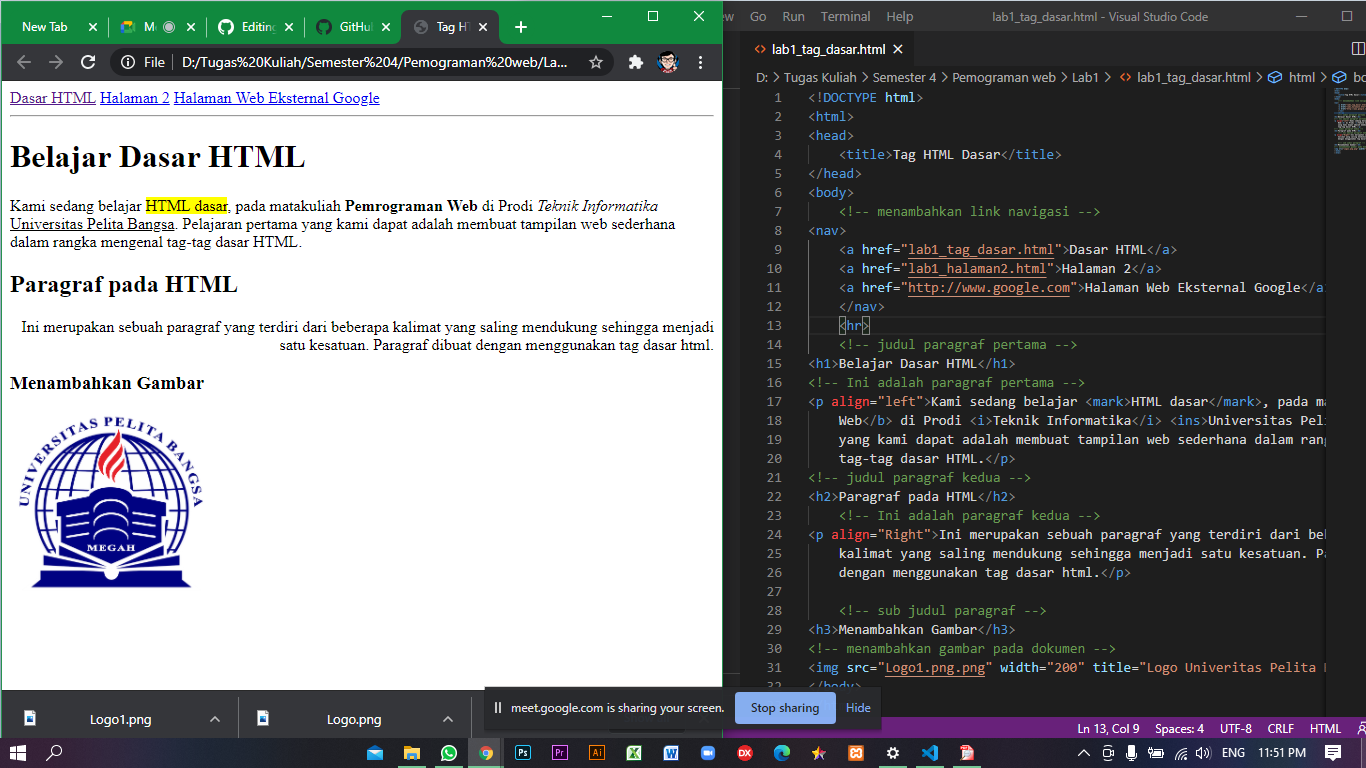
Task: Open the Go menu in VS Code
Action: (758, 16)
